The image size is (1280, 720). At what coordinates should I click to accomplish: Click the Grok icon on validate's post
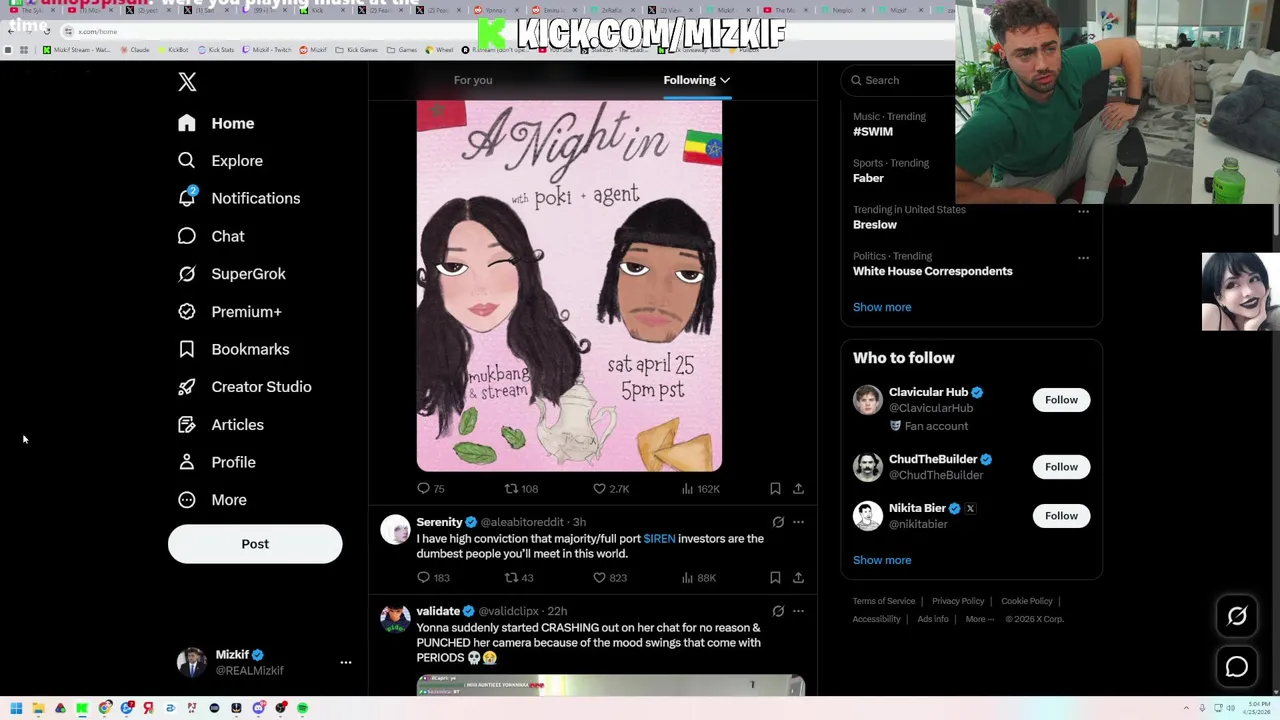(778, 611)
